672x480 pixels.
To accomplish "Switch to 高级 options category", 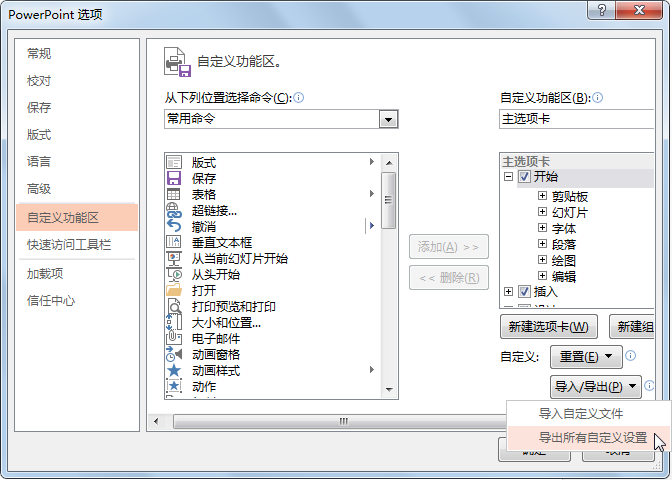I will (77, 189).
